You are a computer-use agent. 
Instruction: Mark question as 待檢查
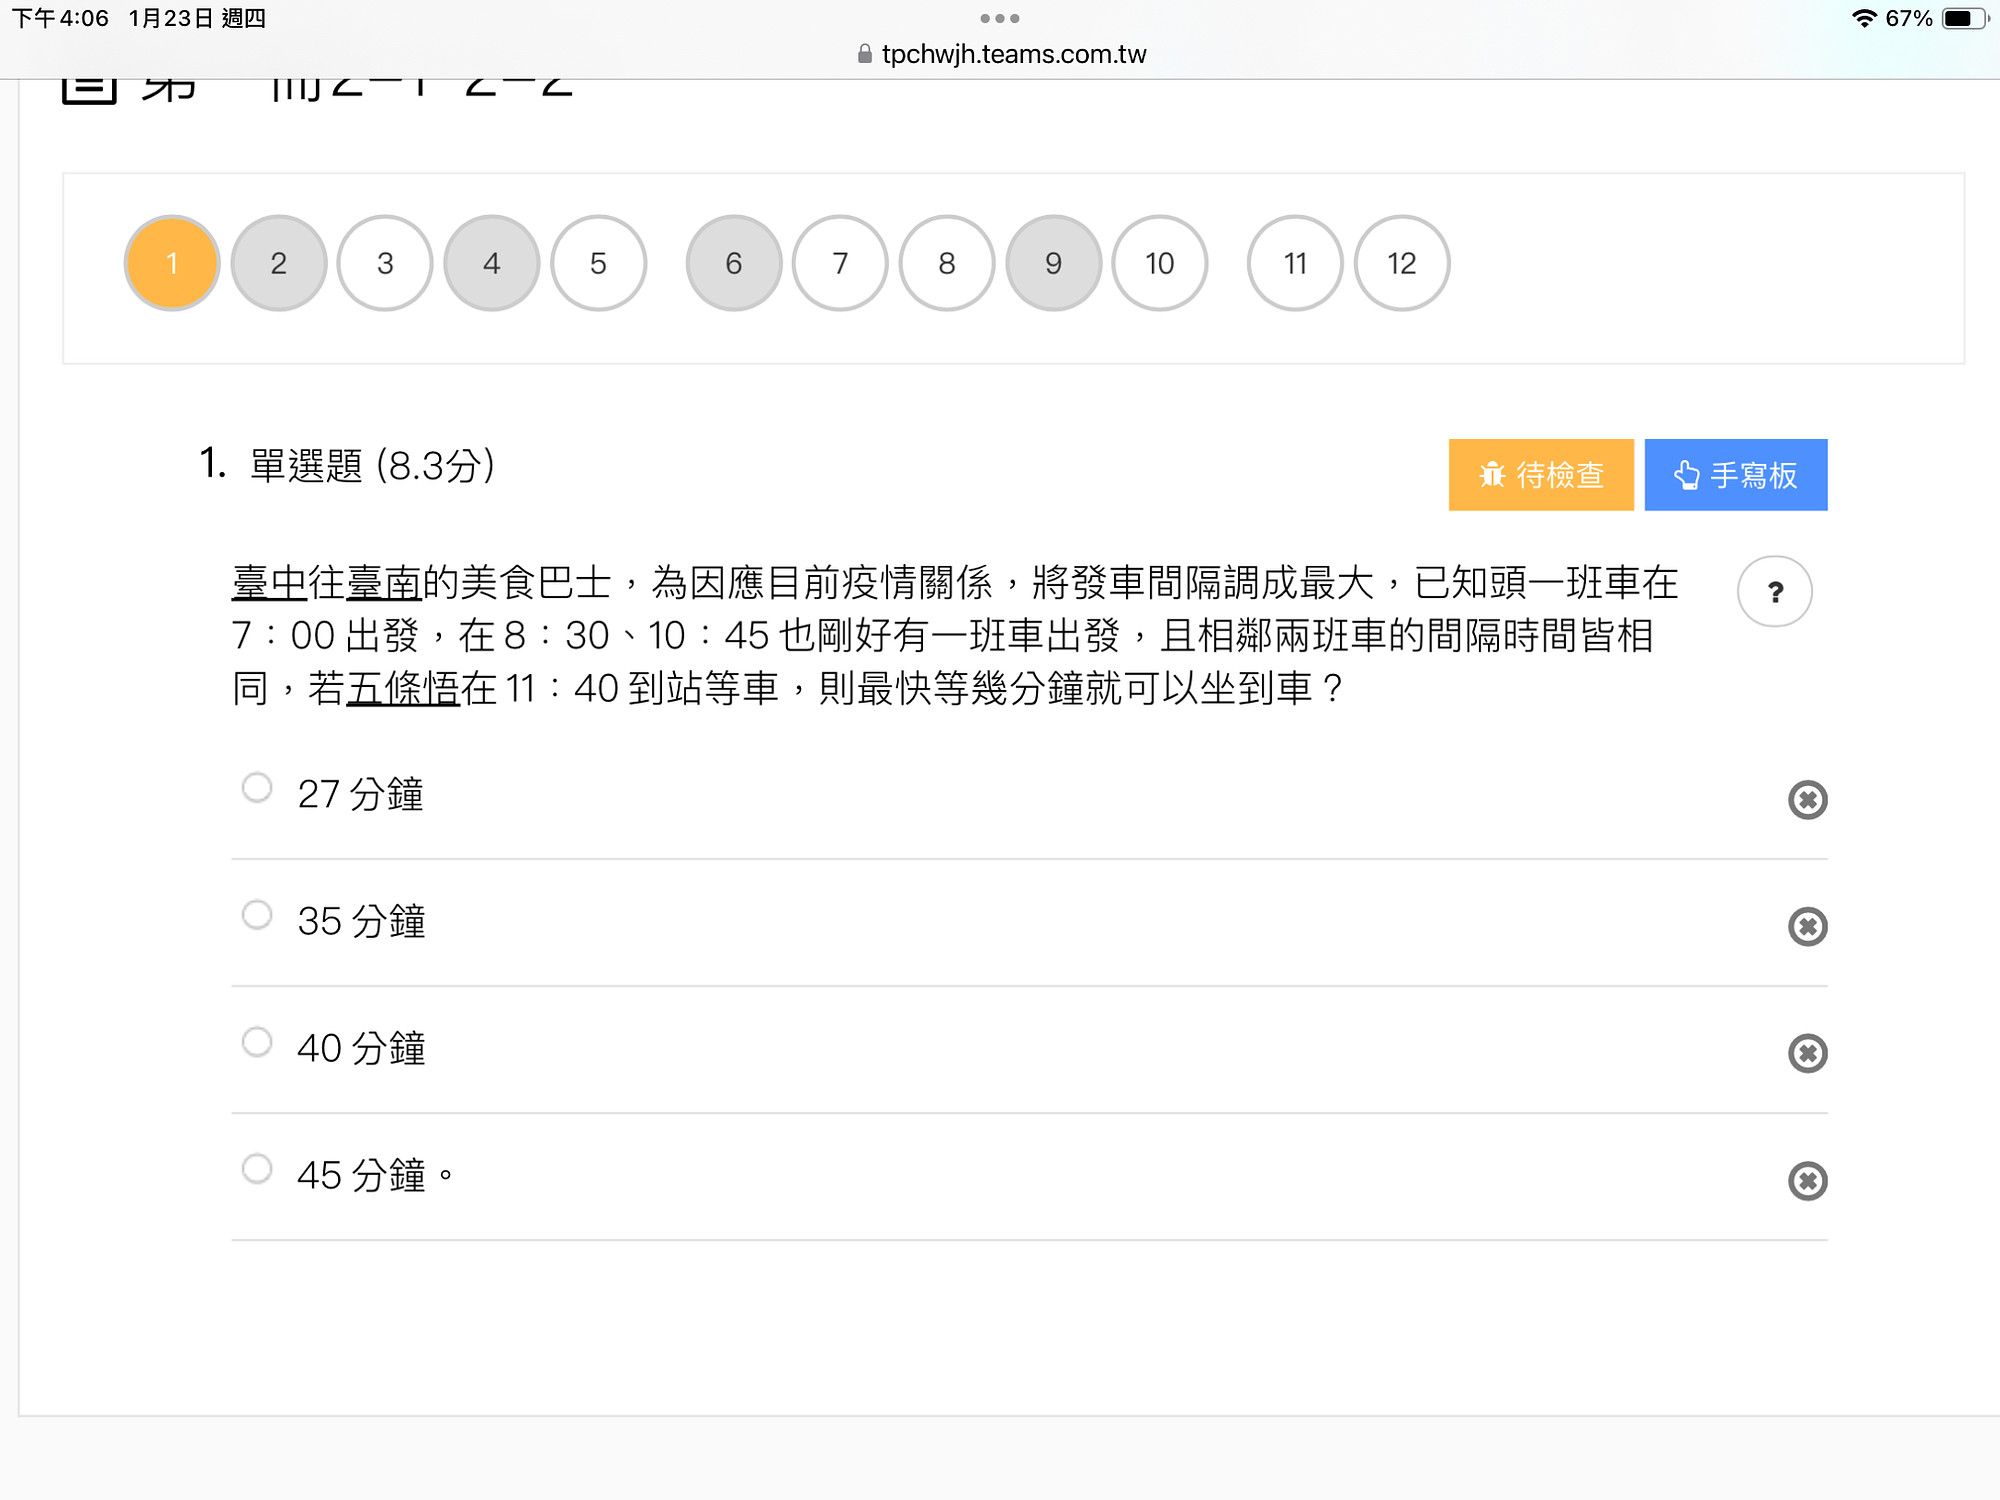1541,475
